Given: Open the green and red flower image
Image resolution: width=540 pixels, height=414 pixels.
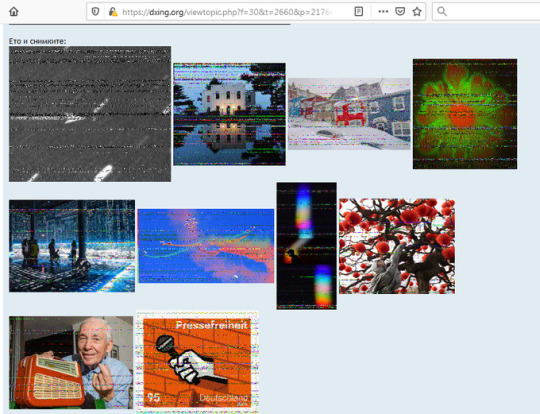Looking at the screenshot, I should click(x=465, y=114).
